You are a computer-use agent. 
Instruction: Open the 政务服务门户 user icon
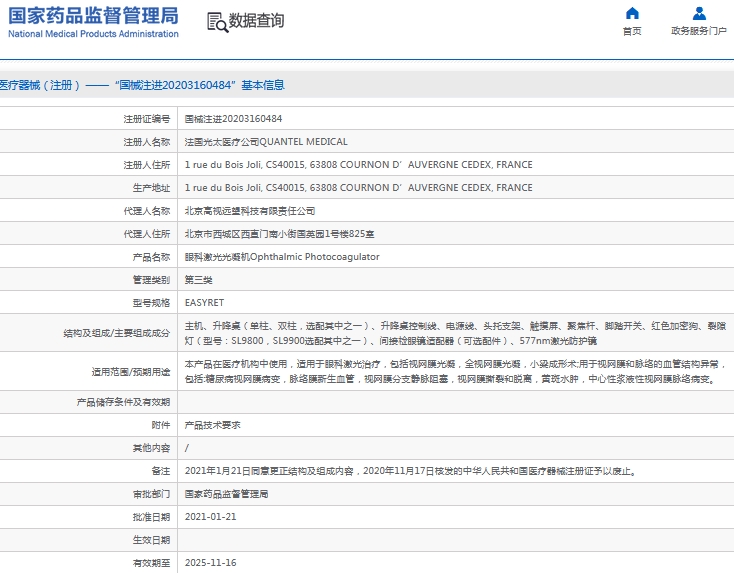pos(699,13)
